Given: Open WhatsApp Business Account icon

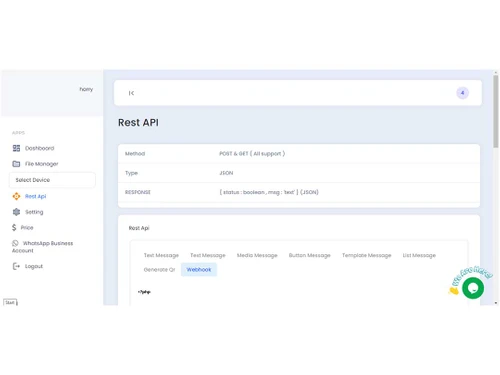Looking at the screenshot, I should (x=15, y=243).
